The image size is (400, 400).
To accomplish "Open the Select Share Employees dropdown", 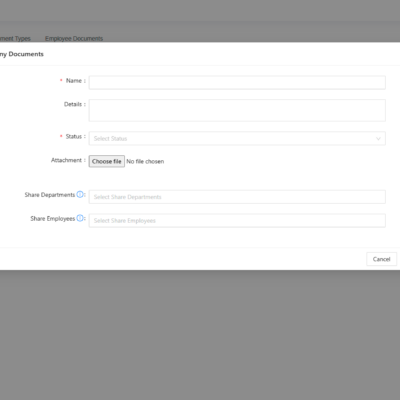I will click(x=237, y=220).
